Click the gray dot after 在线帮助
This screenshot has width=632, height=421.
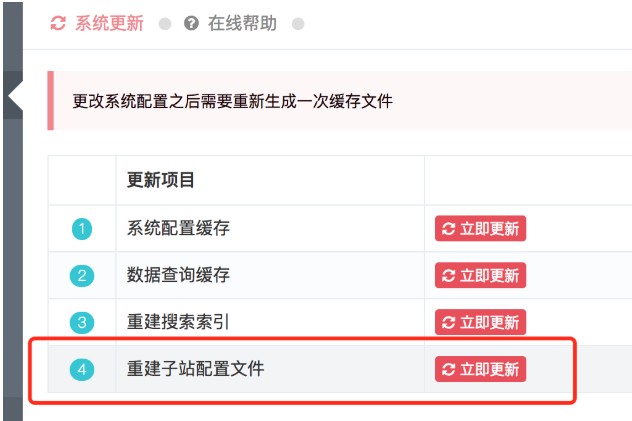[x=298, y=24]
